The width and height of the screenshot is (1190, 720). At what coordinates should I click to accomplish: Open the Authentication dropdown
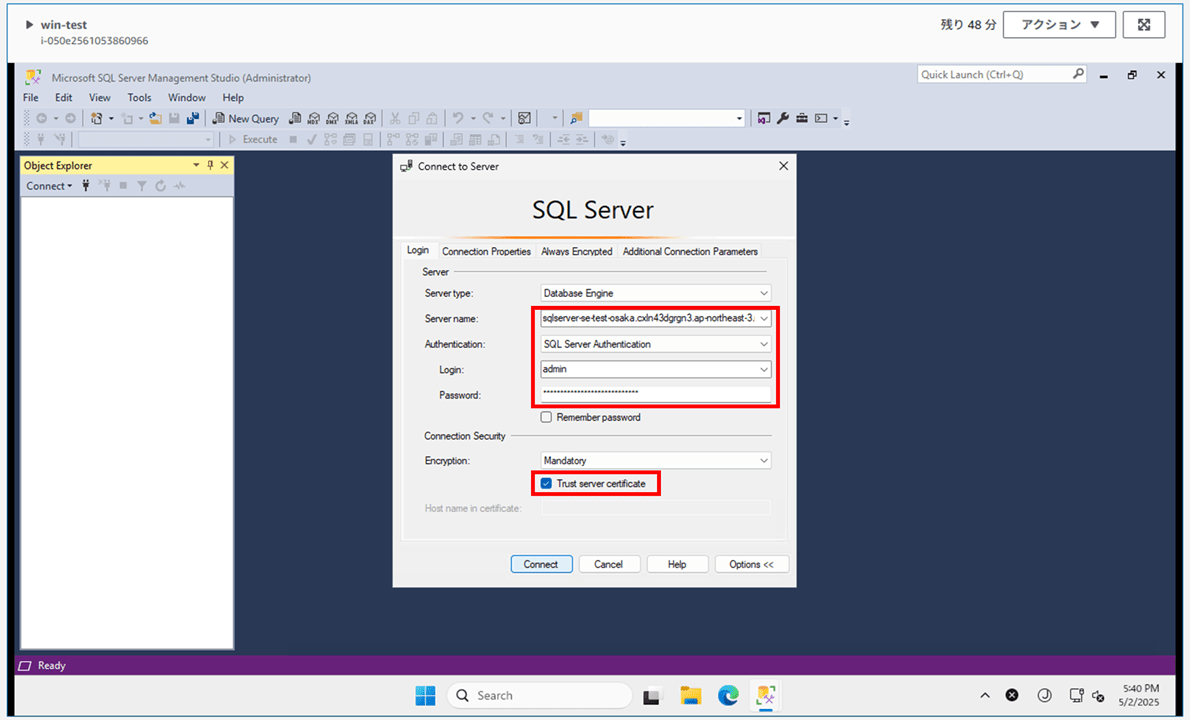point(763,344)
